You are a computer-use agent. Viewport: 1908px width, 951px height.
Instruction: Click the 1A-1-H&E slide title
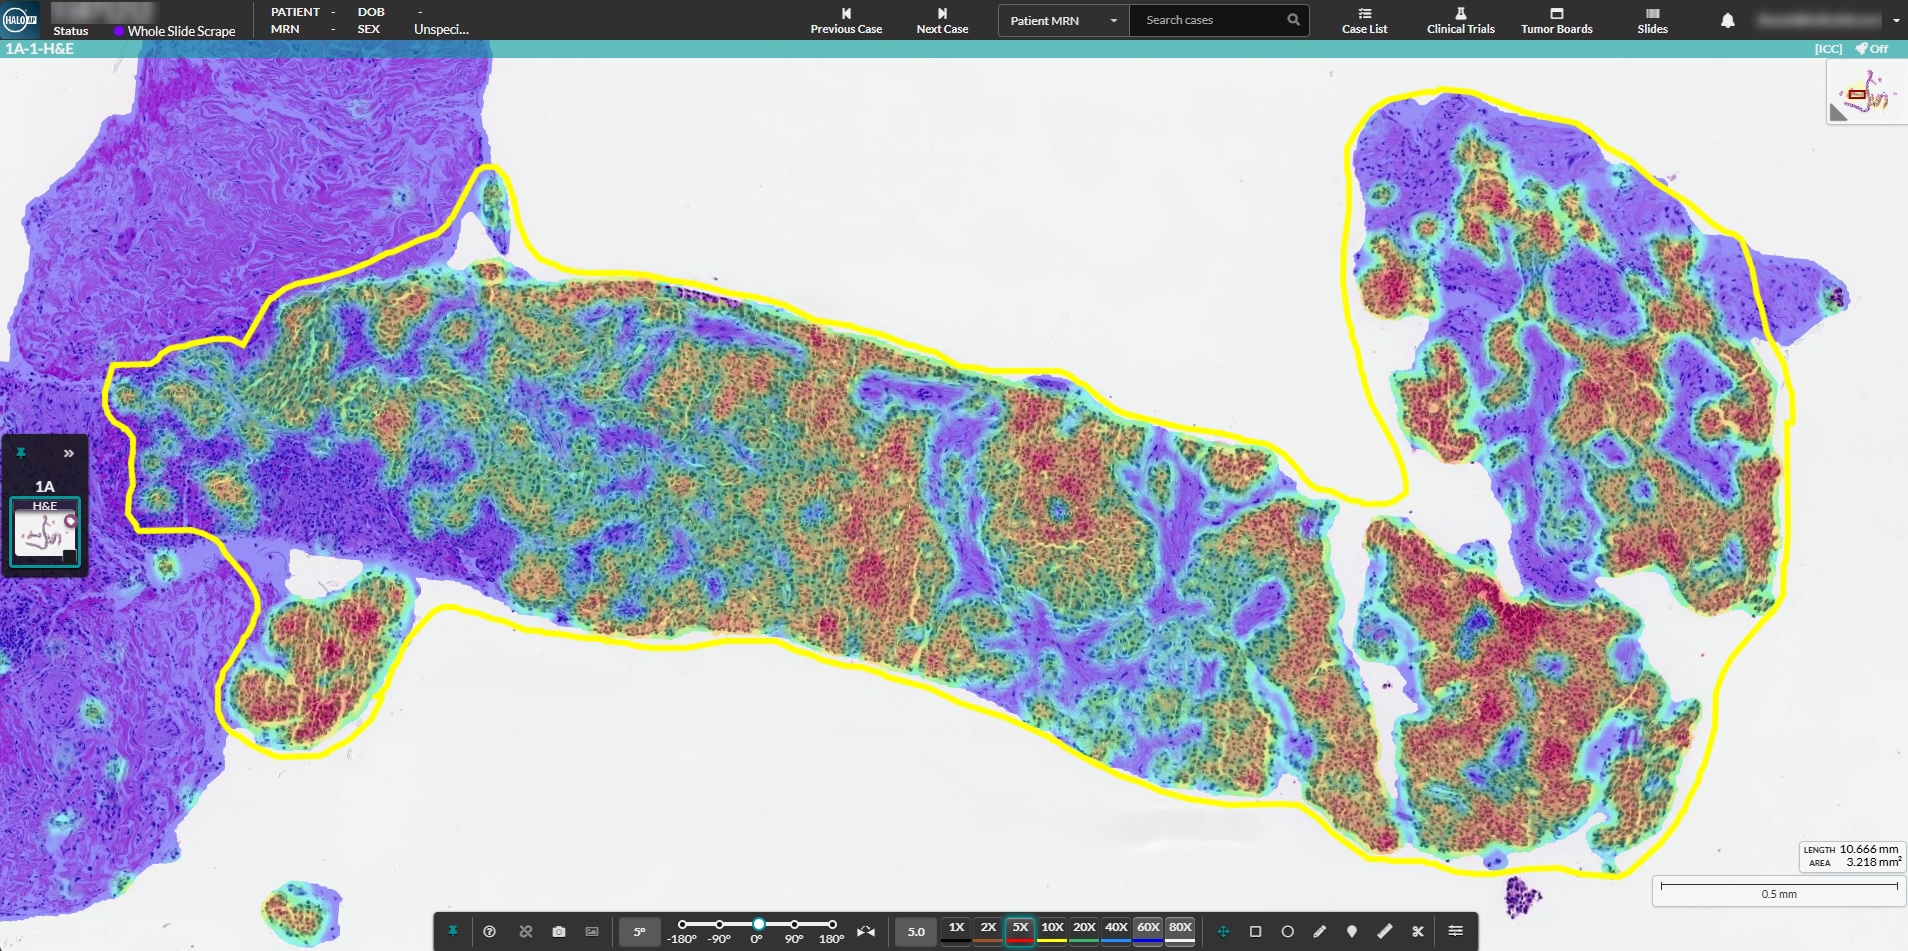[40, 48]
